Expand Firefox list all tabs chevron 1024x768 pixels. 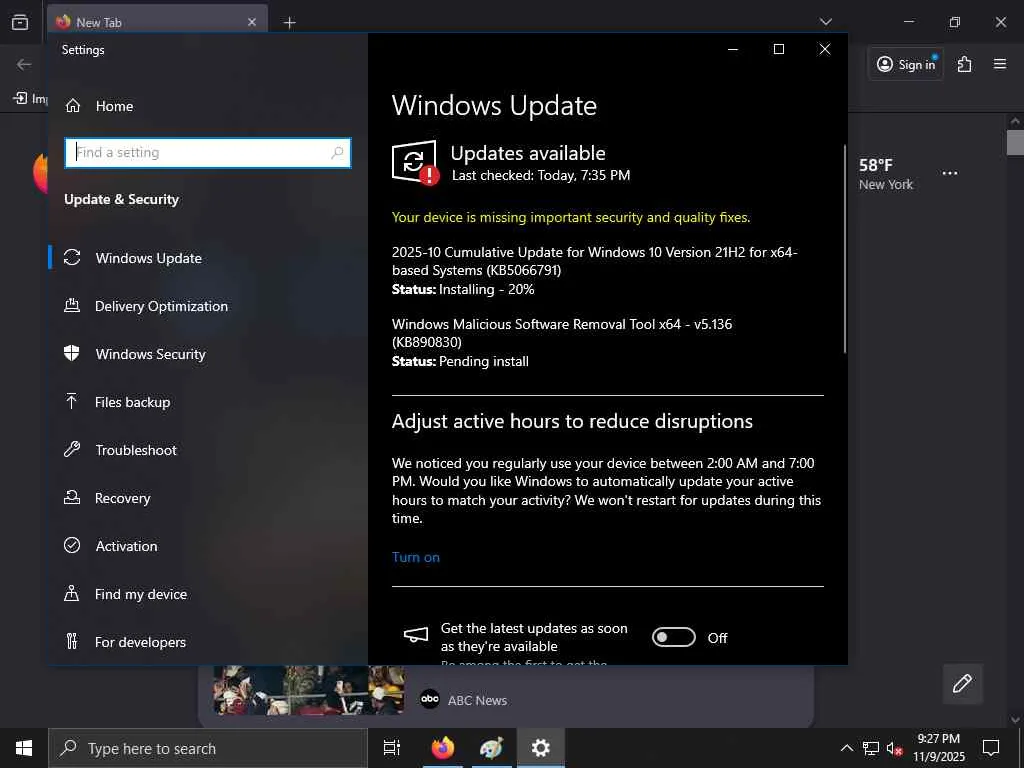[825, 22]
